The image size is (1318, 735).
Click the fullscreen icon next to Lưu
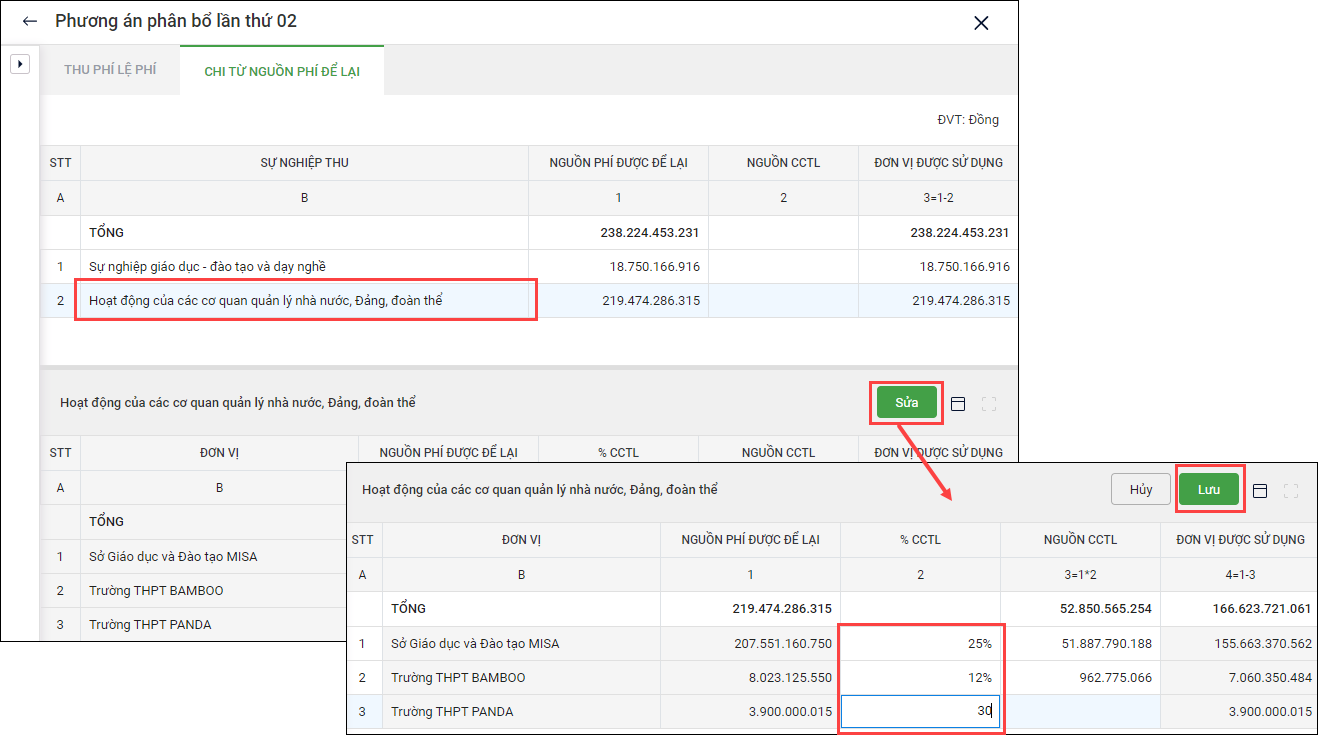(x=1291, y=491)
